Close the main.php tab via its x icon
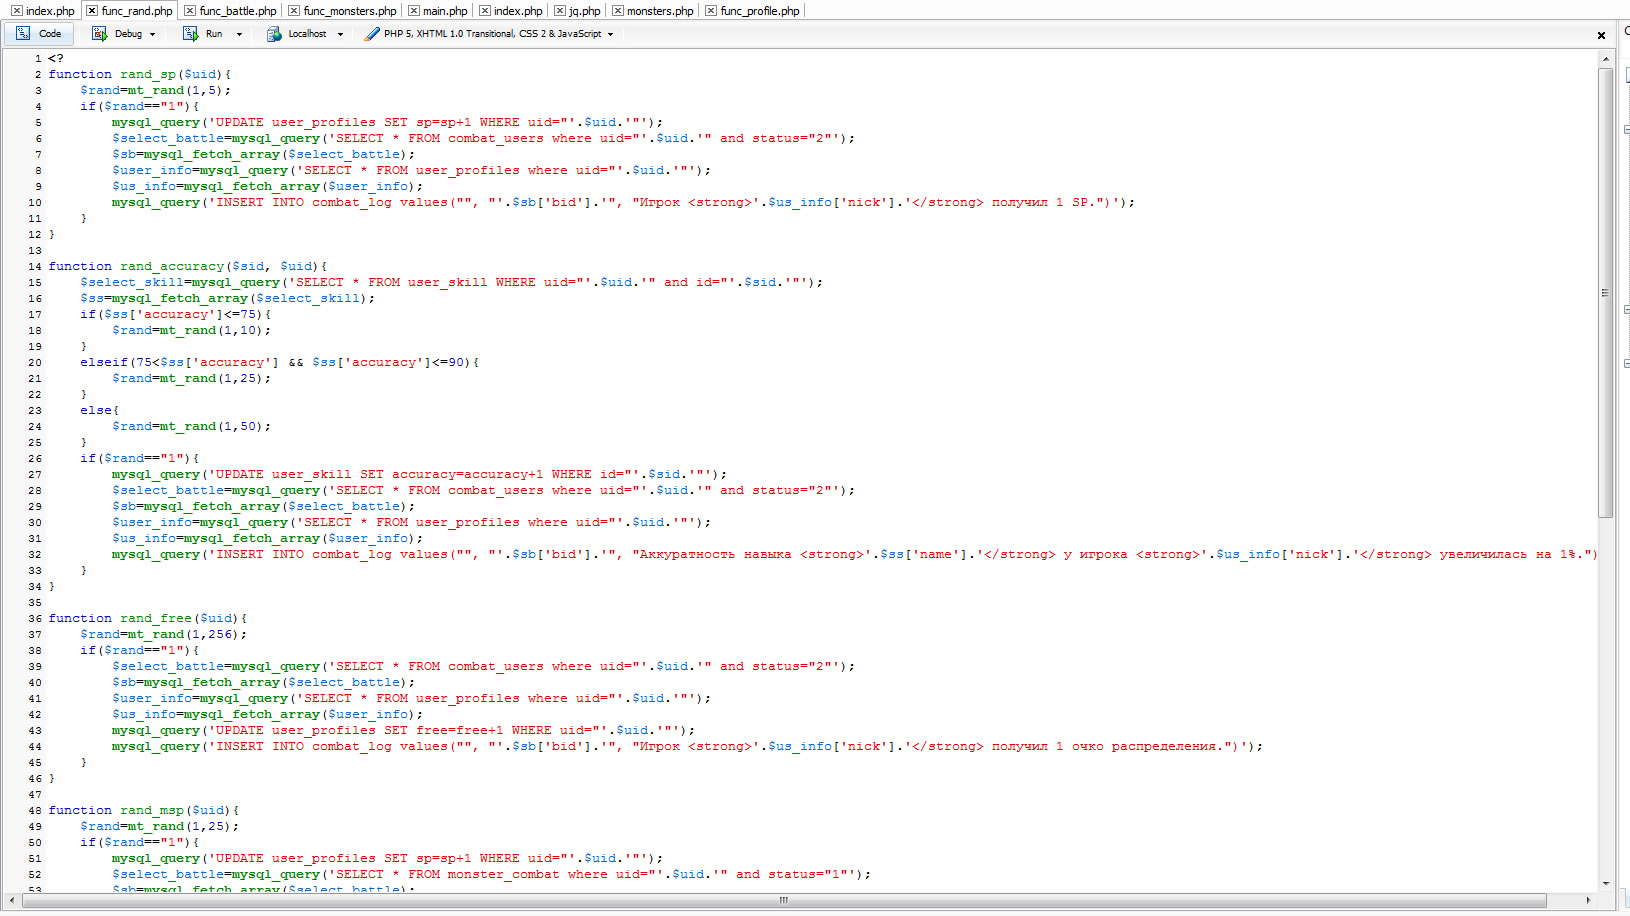The image size is (1630, 916). click(x=414, y=11)
